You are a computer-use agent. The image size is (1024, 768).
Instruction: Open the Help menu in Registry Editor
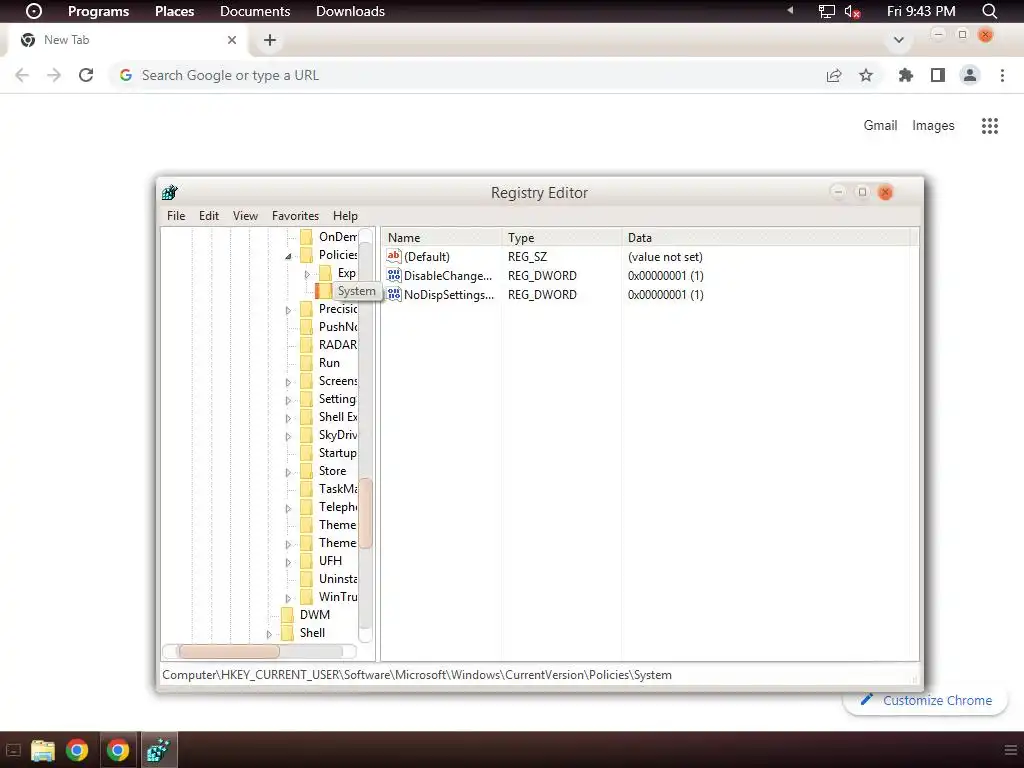tap(345, 216)
